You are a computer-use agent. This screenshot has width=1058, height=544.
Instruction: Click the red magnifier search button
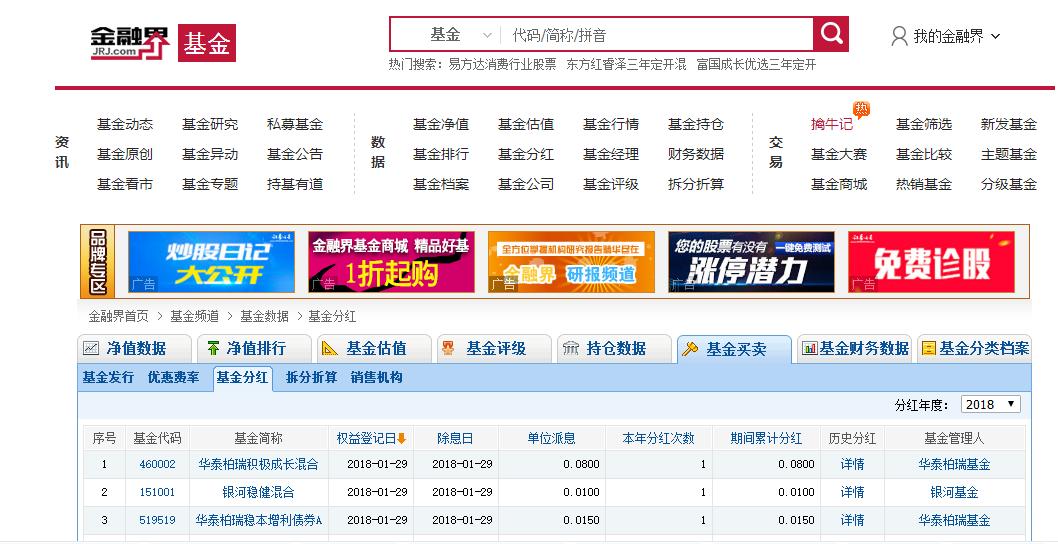pyautogui.click(x=831, y=34)
